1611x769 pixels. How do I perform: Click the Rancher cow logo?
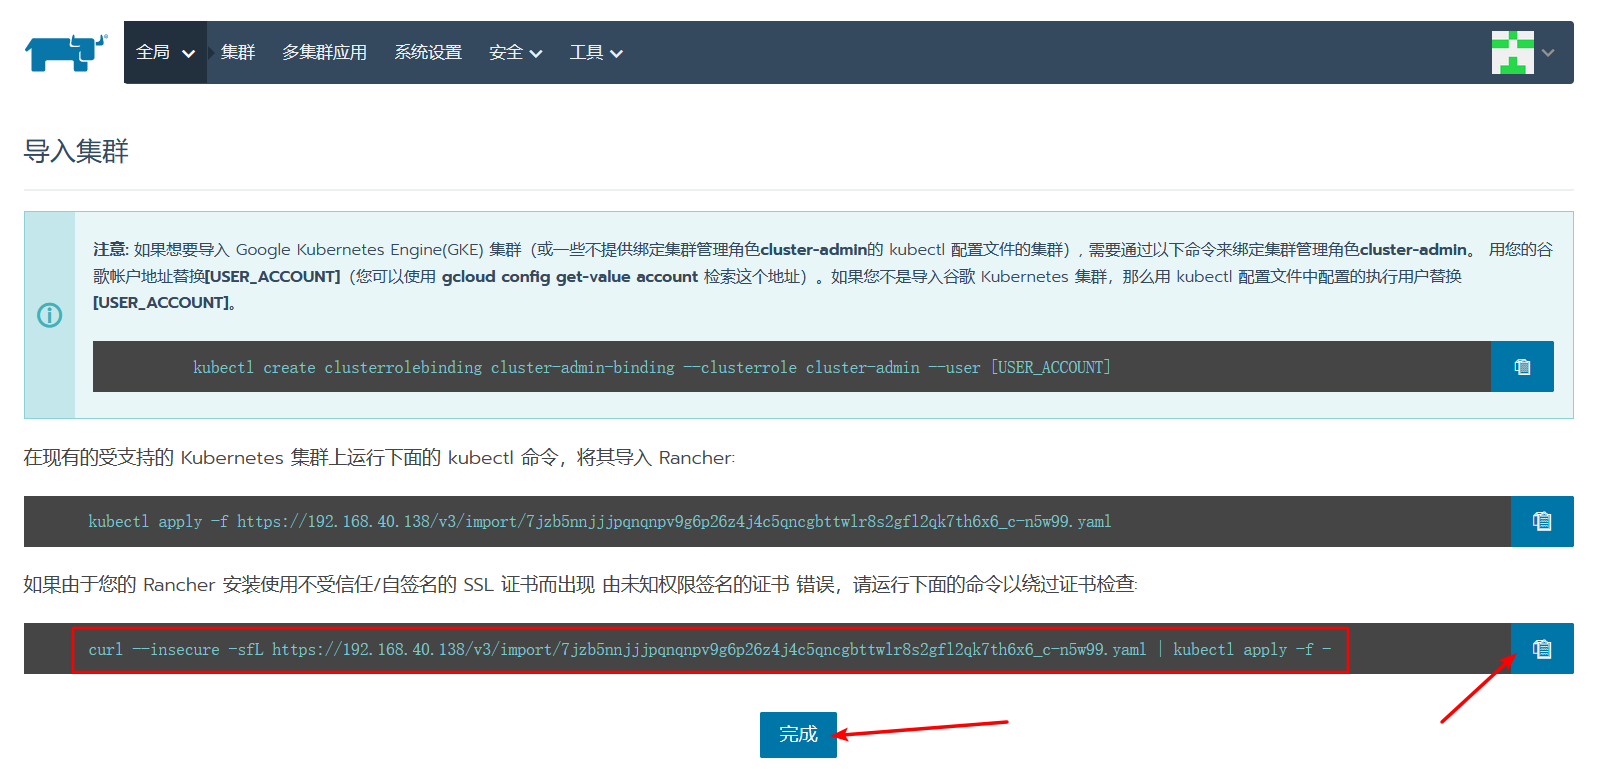coord(66,53)
